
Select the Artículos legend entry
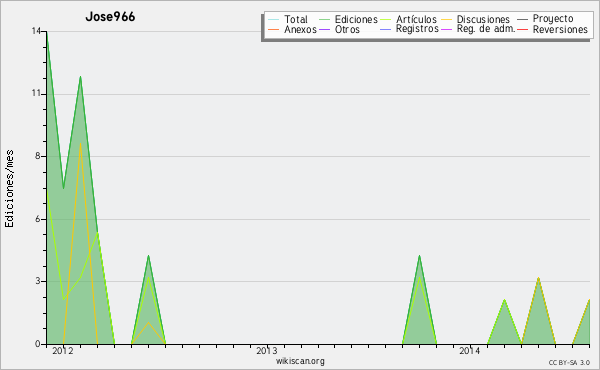pos(416,19)
